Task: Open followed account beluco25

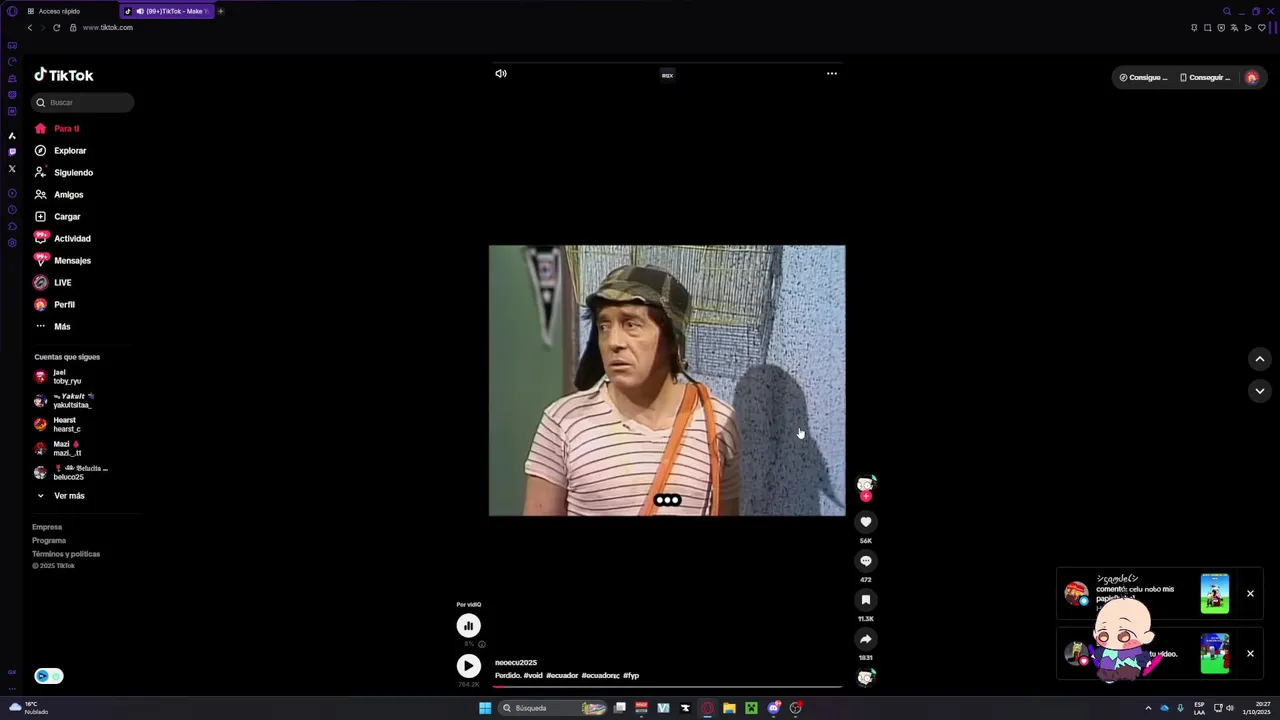Action: 70,472
